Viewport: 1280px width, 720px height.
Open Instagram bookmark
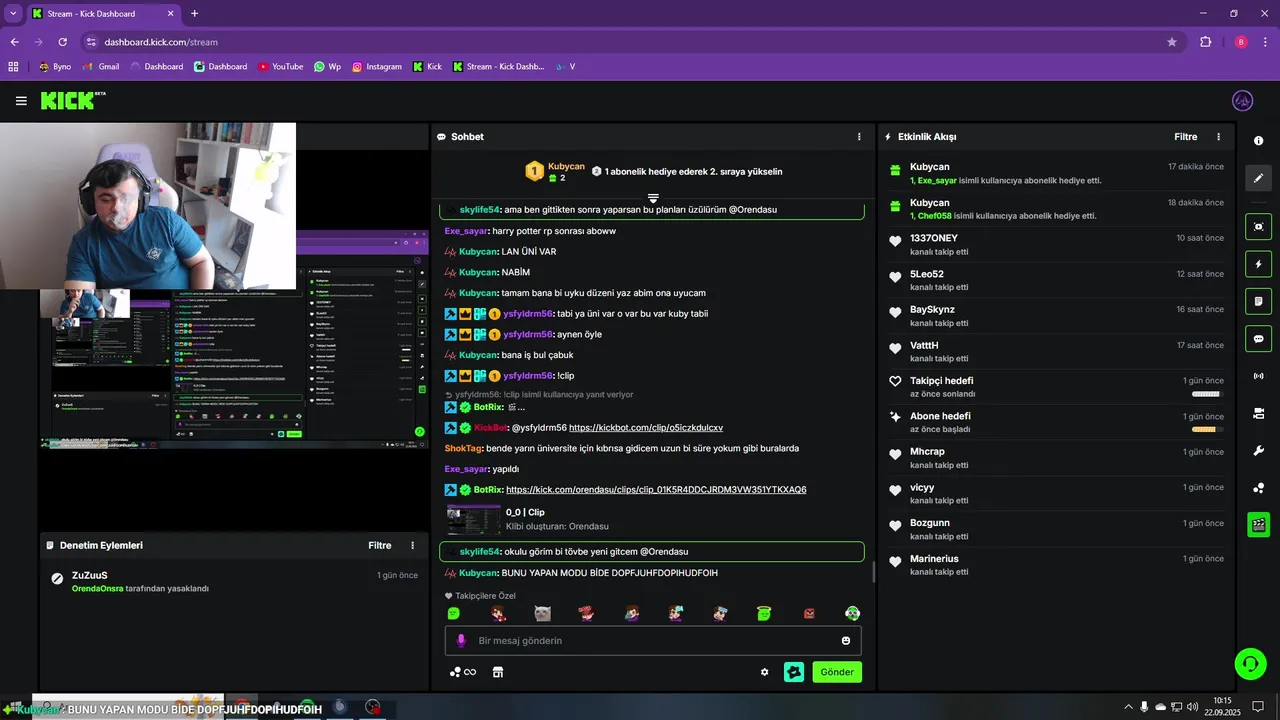click(376, 67)
